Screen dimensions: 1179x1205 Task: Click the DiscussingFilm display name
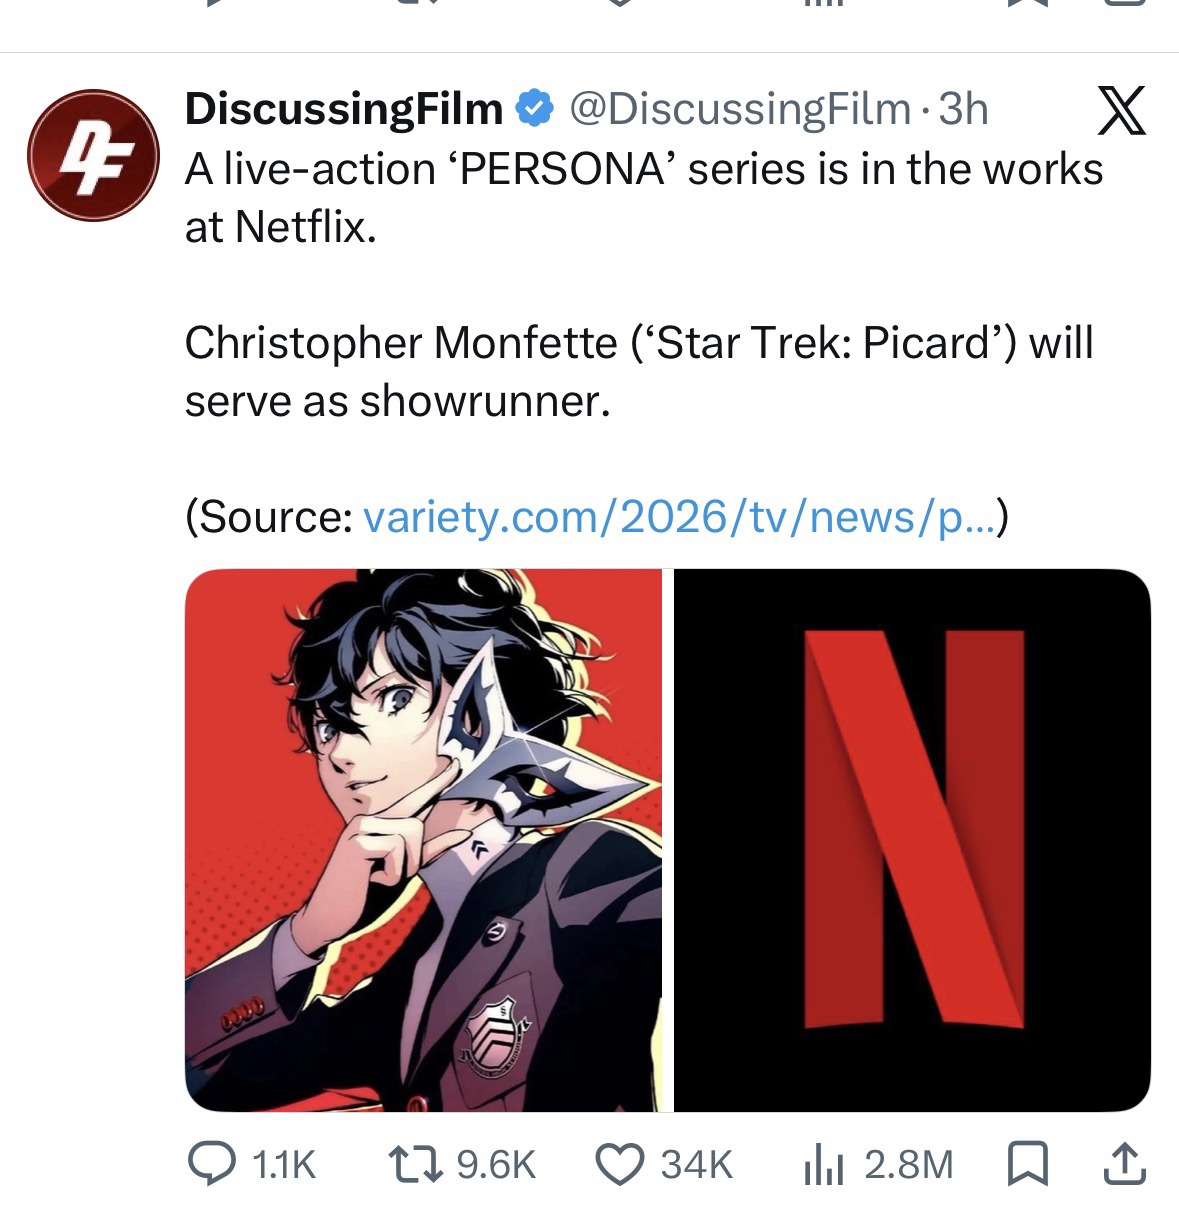pyautogui.click(x=344, y=109)
